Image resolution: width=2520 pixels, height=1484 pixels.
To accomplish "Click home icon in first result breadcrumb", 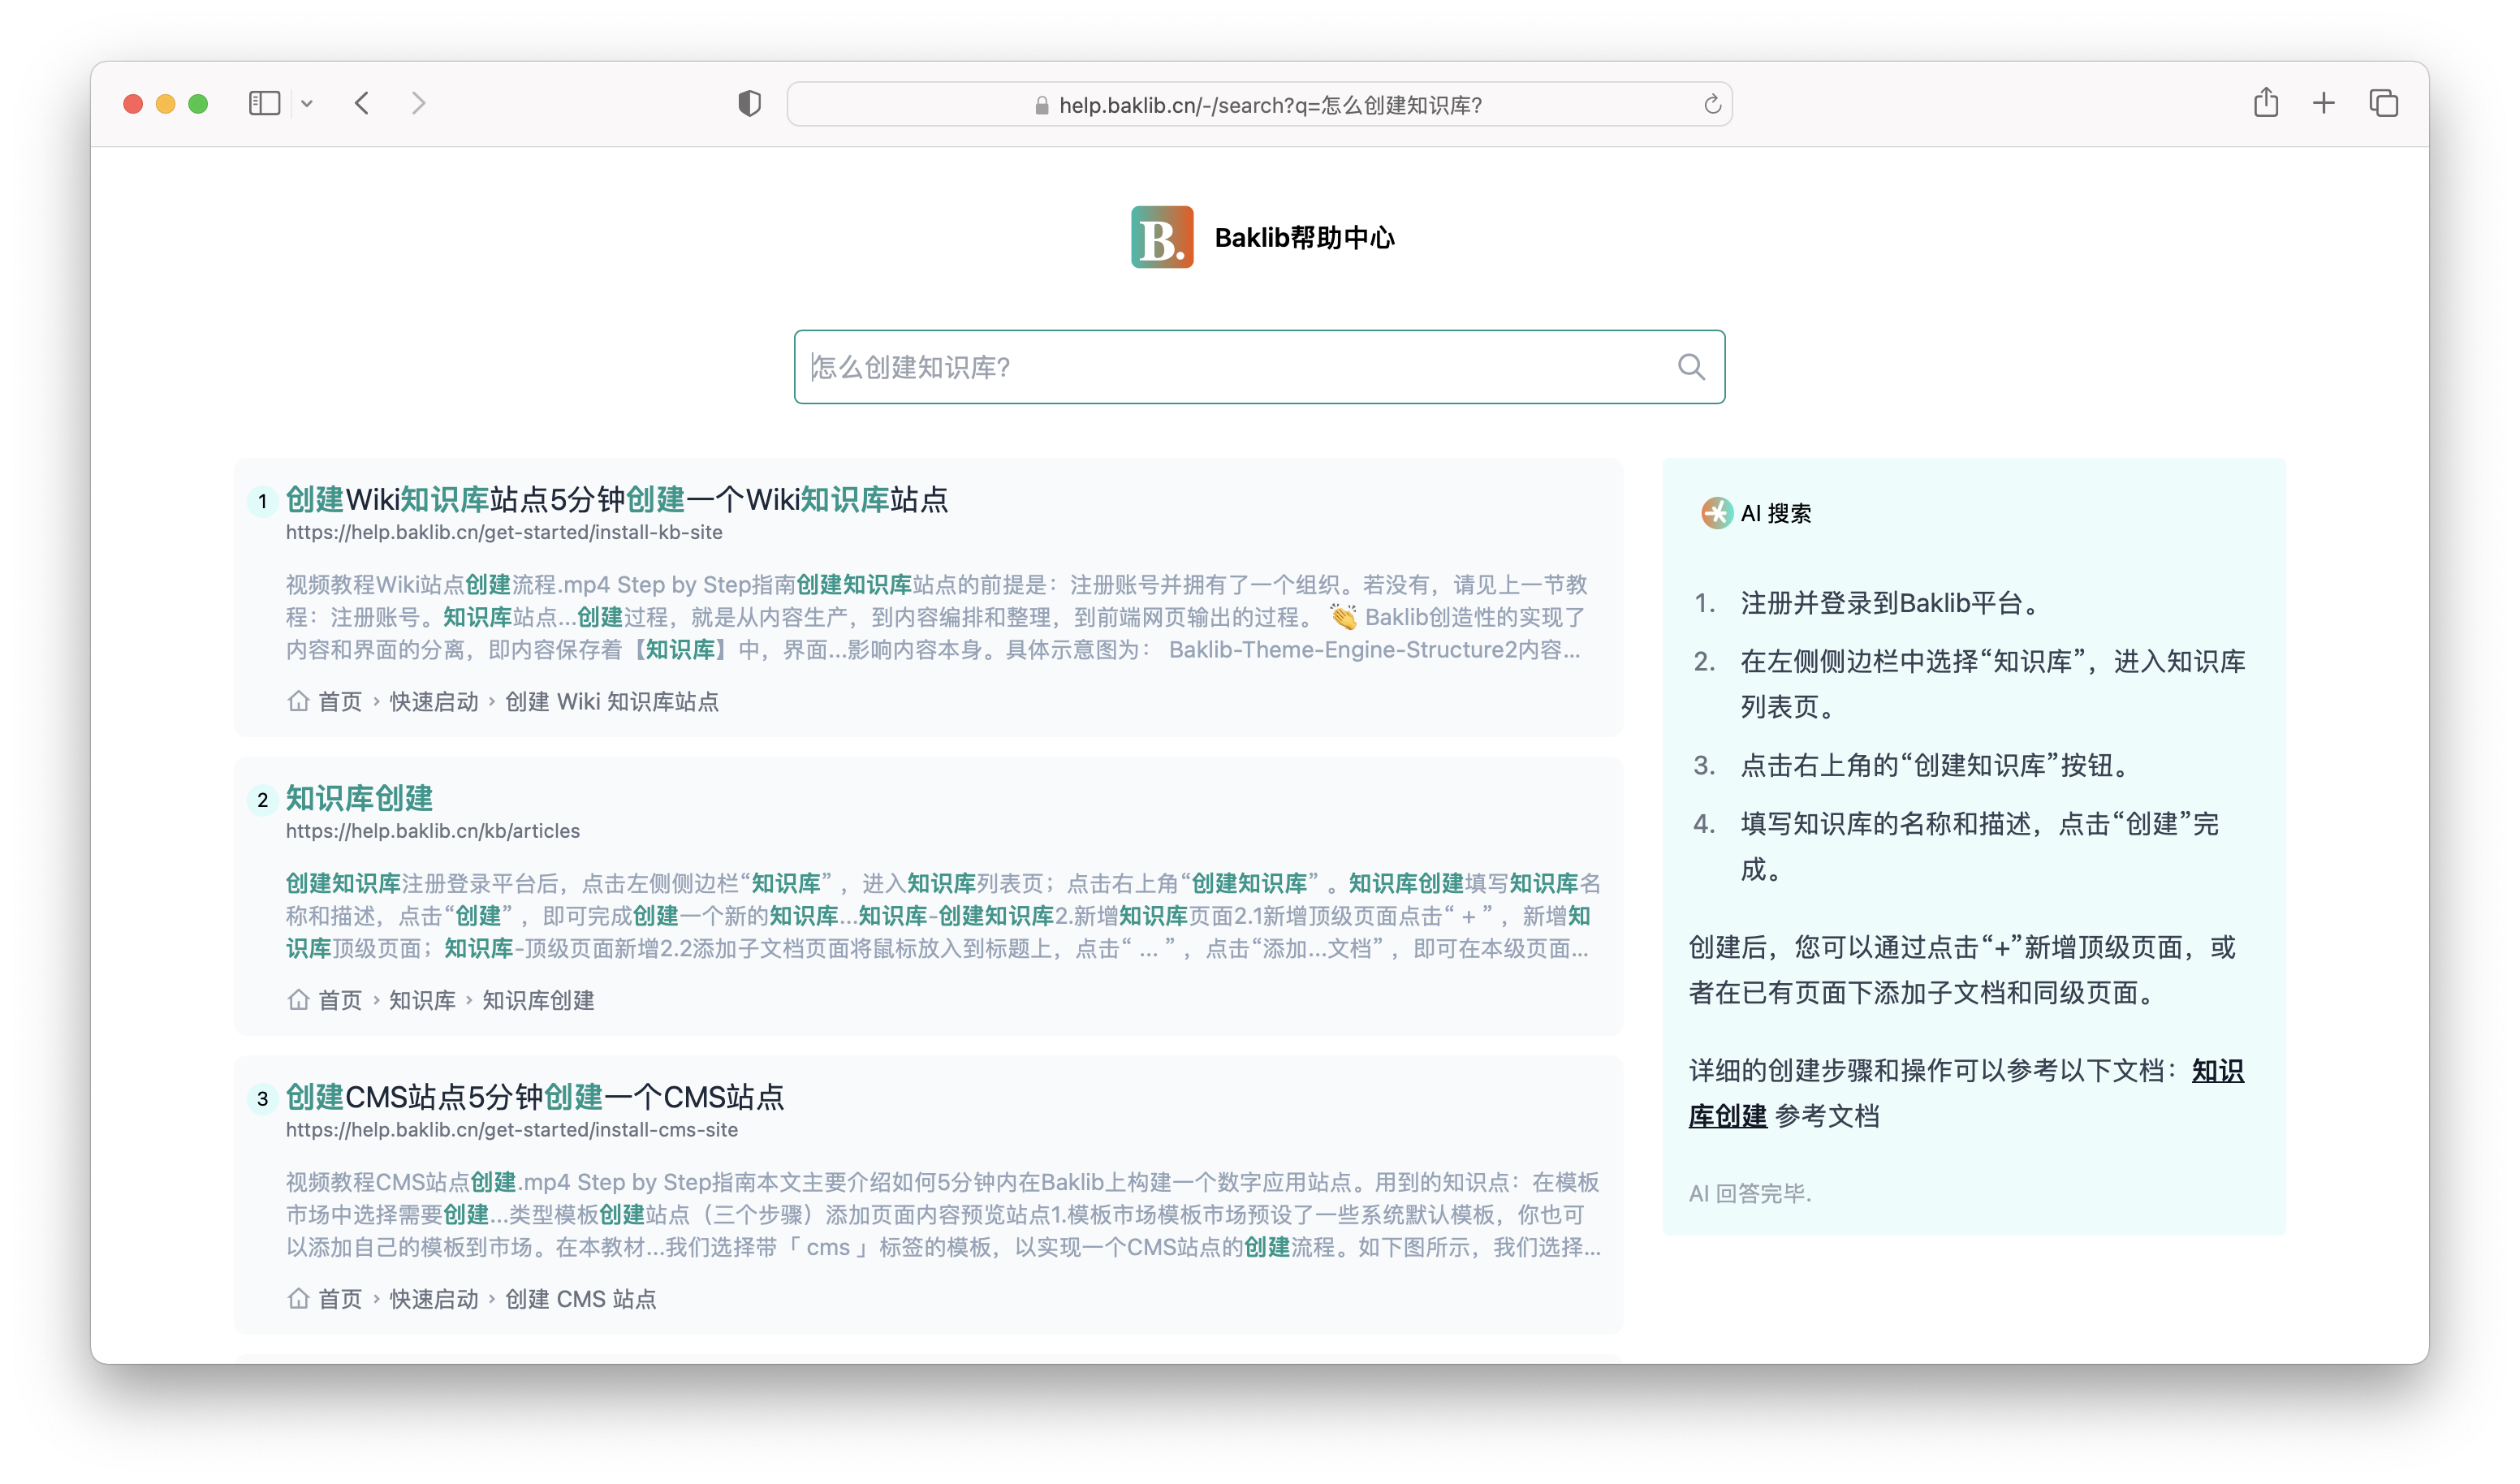I will tap(298, 701).
